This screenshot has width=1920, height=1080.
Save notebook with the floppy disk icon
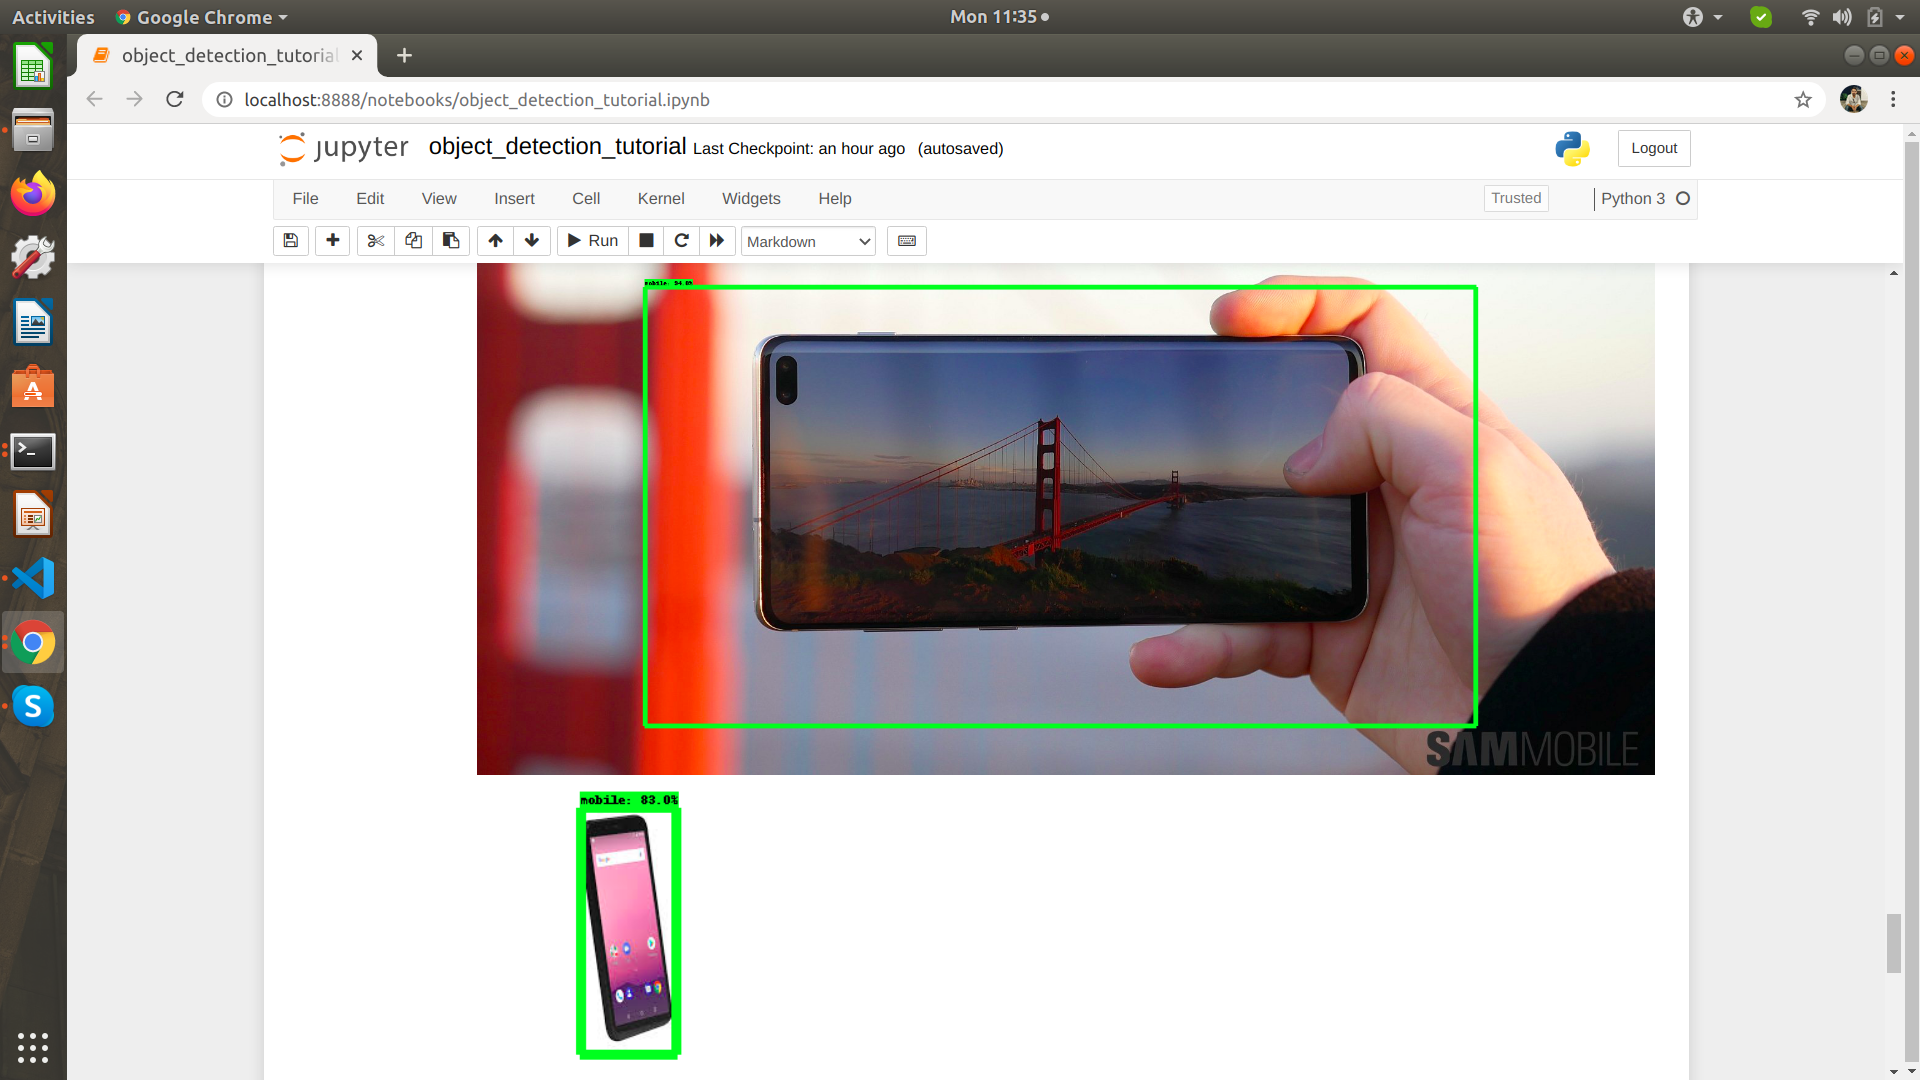pos(291,241)
